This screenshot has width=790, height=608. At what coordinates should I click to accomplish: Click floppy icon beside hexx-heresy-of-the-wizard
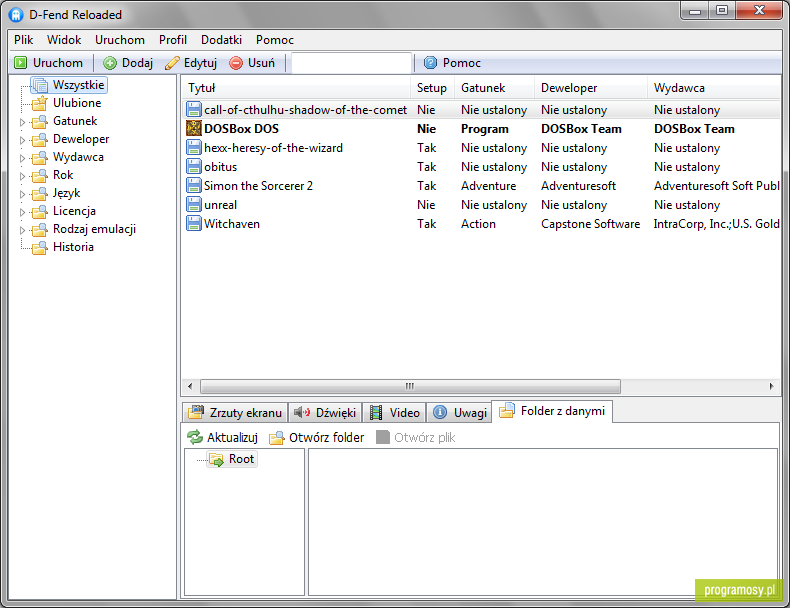click(x=194, y=148)
